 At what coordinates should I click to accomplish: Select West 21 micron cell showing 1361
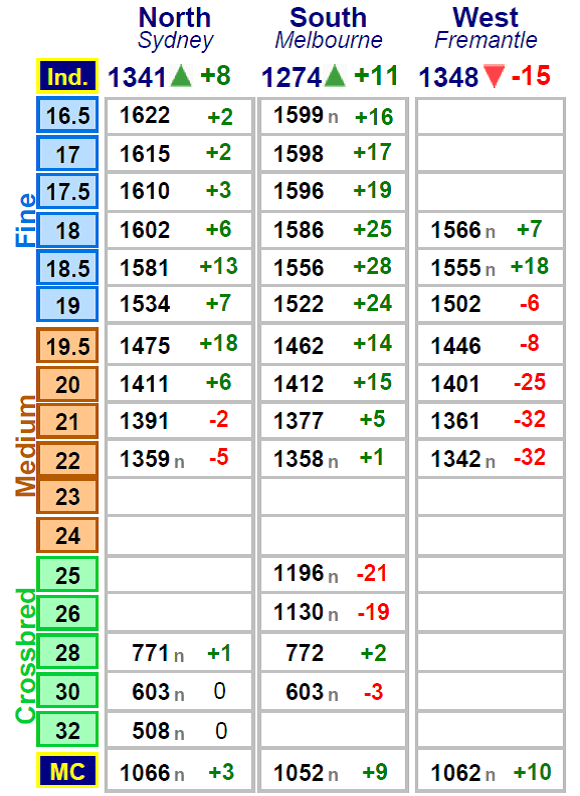point(490,420)
